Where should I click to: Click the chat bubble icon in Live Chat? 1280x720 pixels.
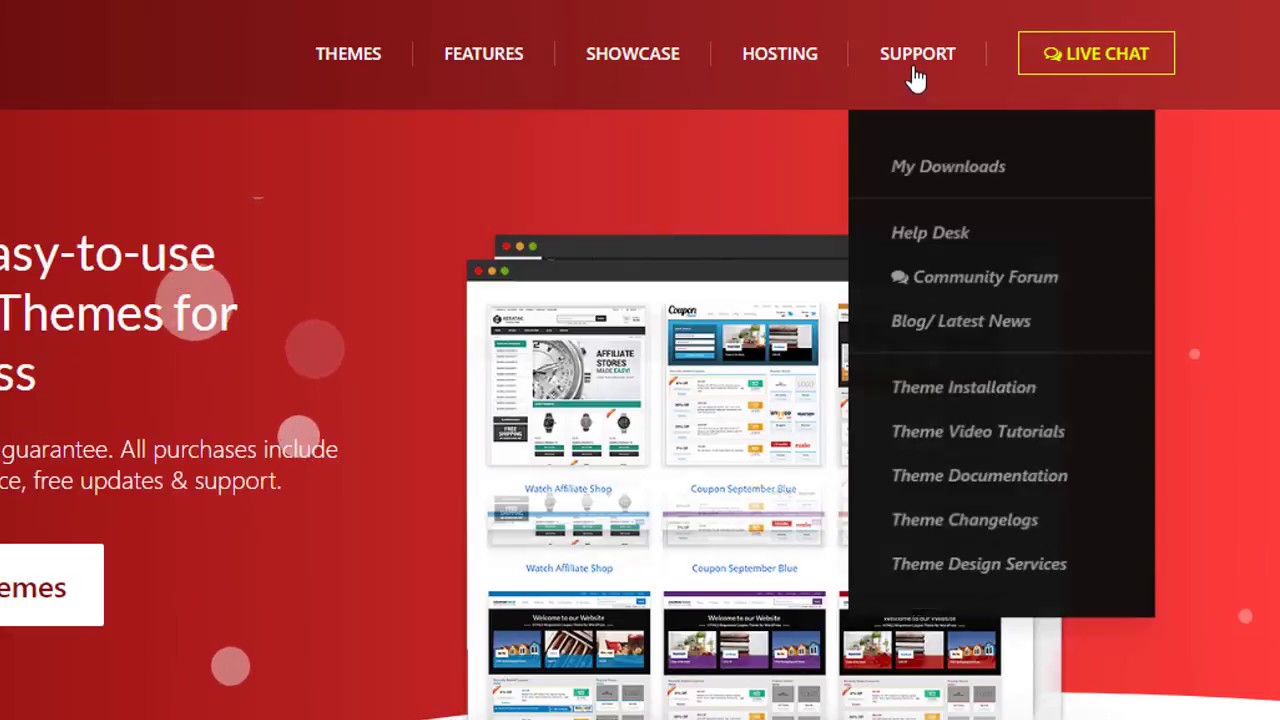pyautogui.click(x=1052, y=54)
